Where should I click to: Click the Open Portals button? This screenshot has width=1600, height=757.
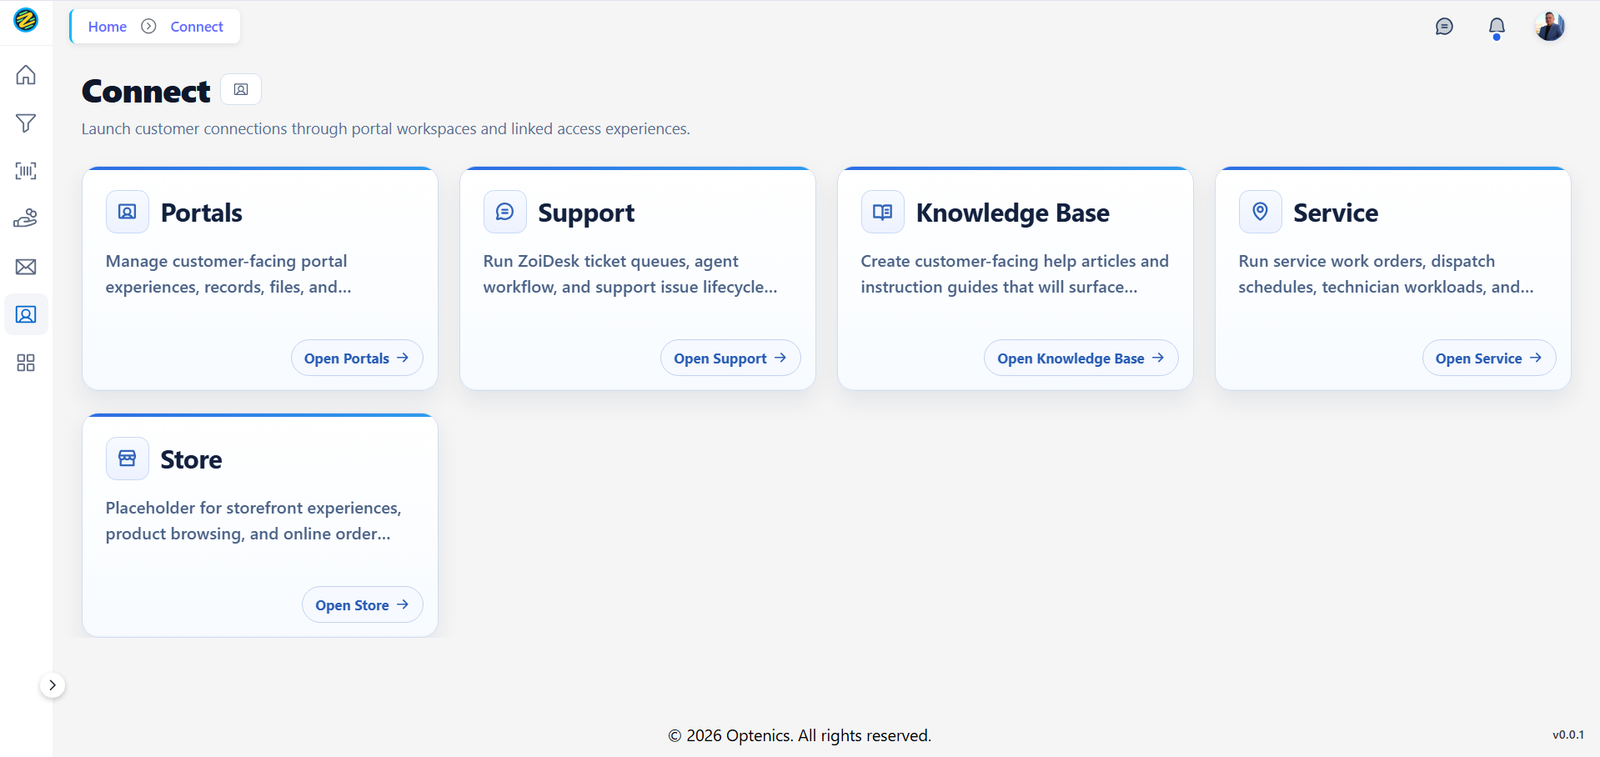click(357, 358)
